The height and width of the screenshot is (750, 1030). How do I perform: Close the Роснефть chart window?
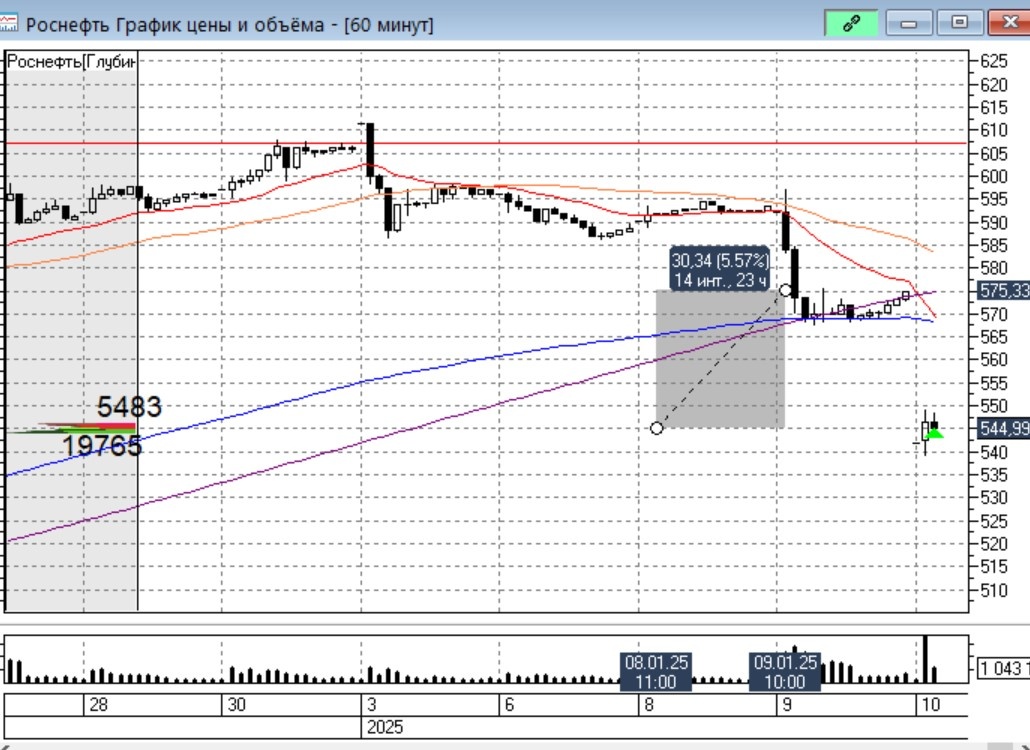tap(1010, 23)
